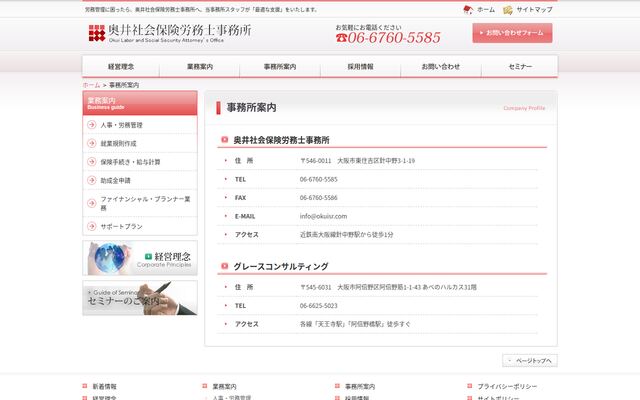
Task: Click the お問い合わせフォーム button
Action: pos(512,33)
